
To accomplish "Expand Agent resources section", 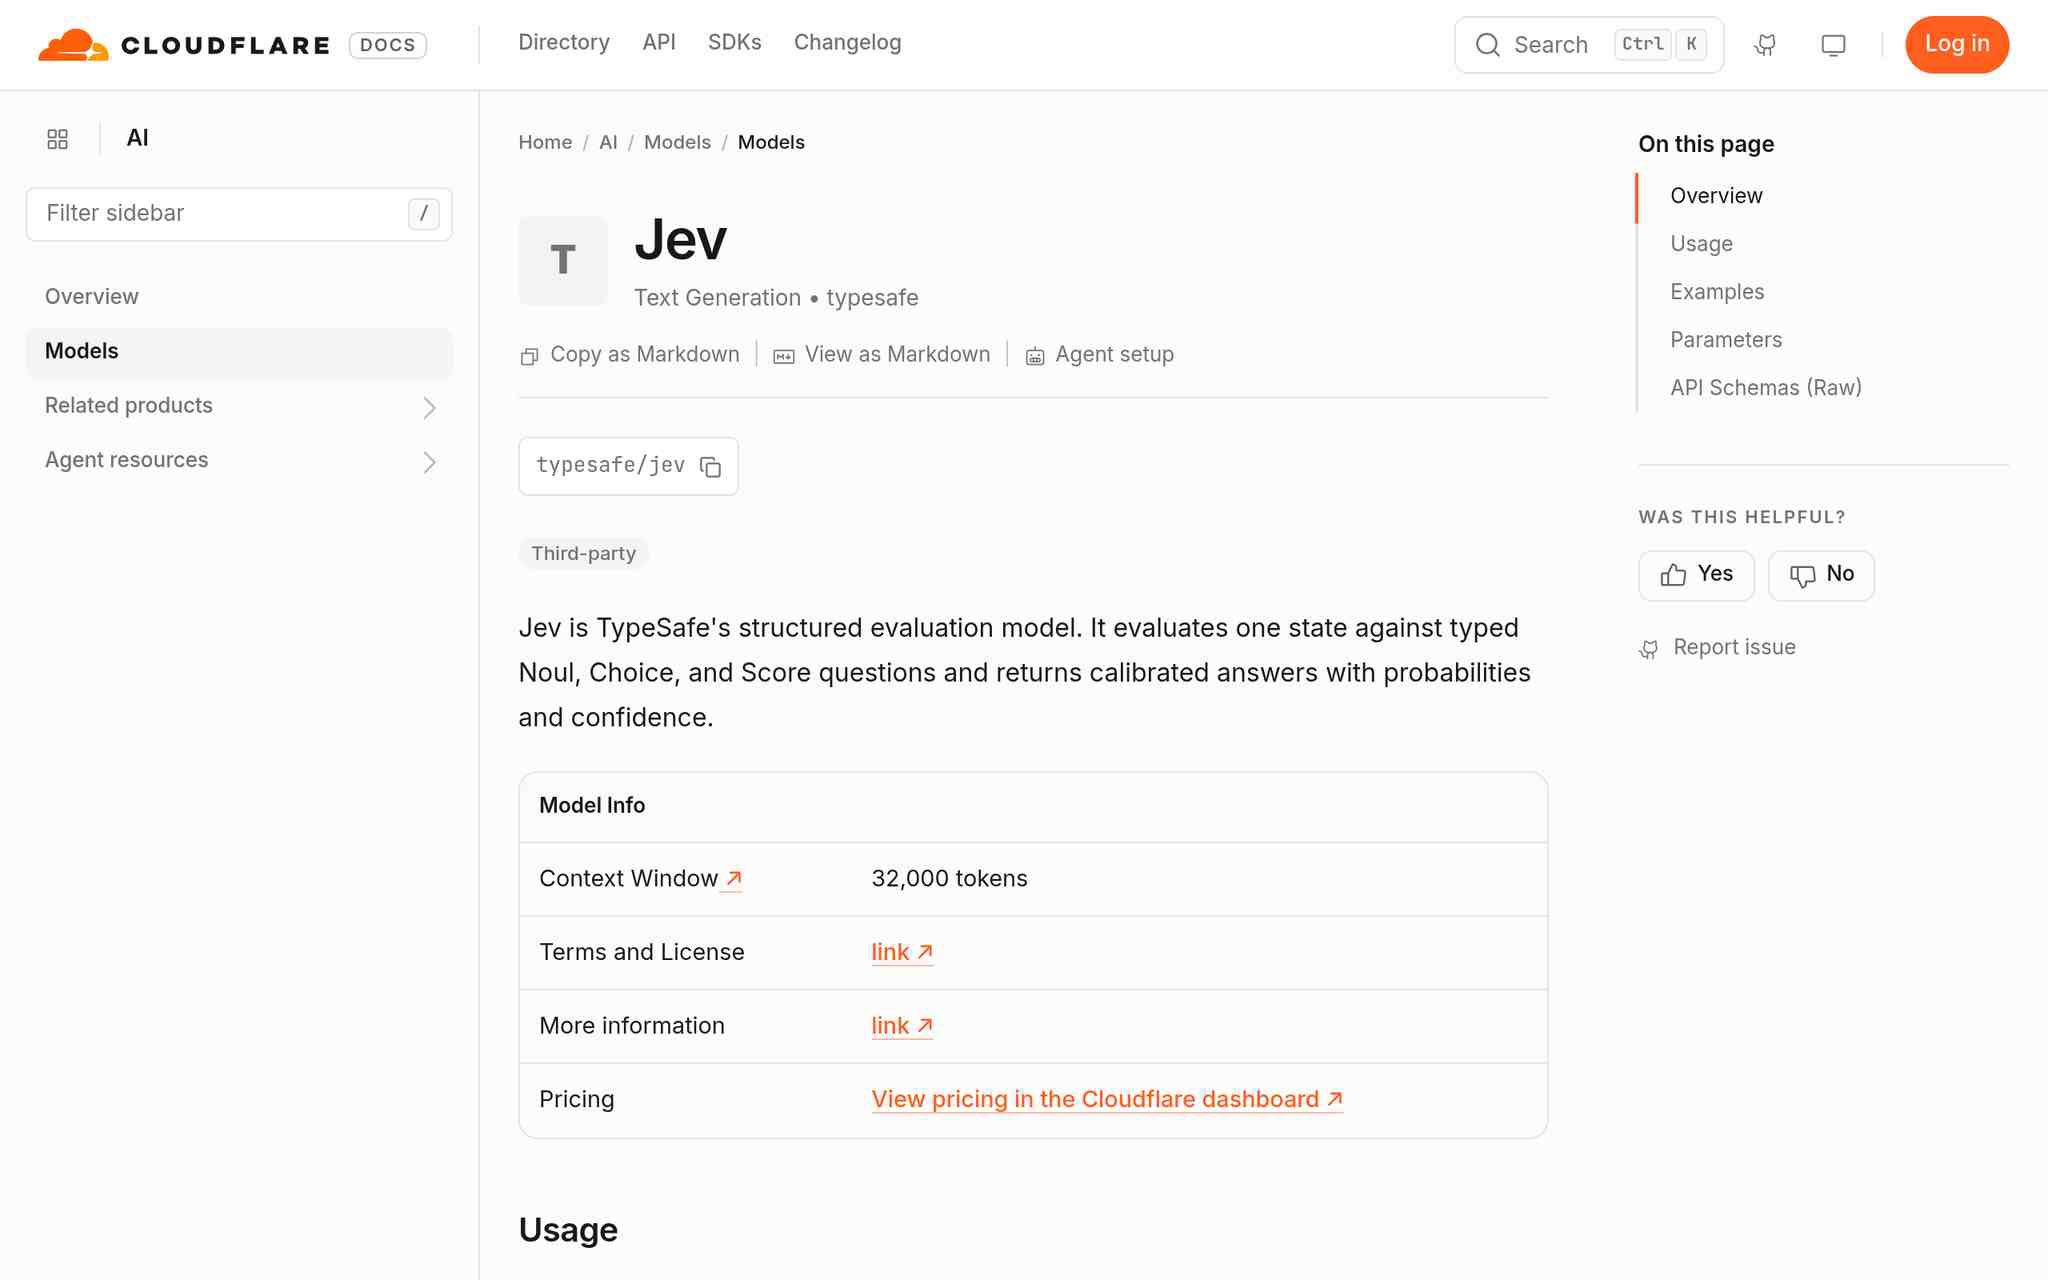I will point(239,461).
